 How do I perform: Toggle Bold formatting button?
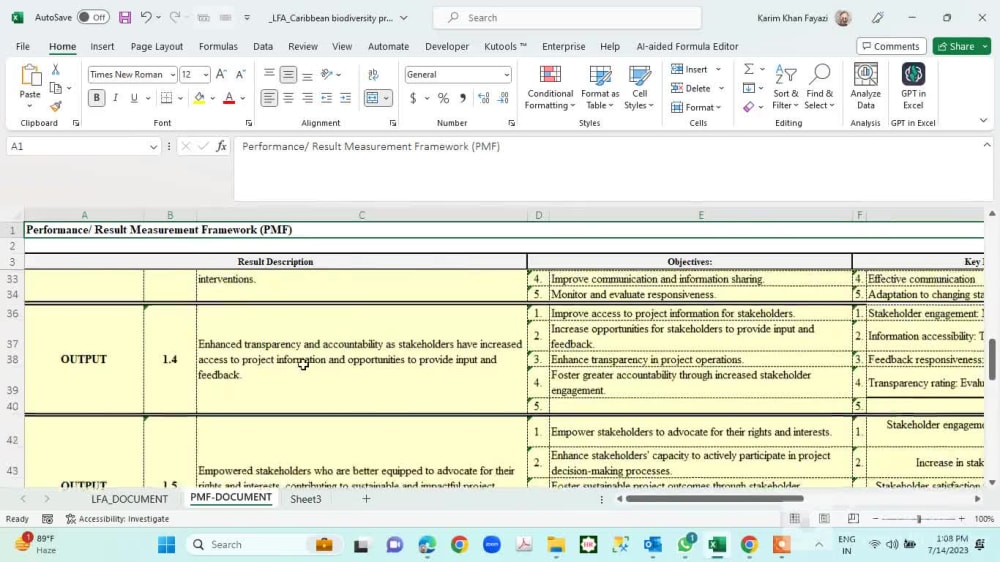pos(96,98)
